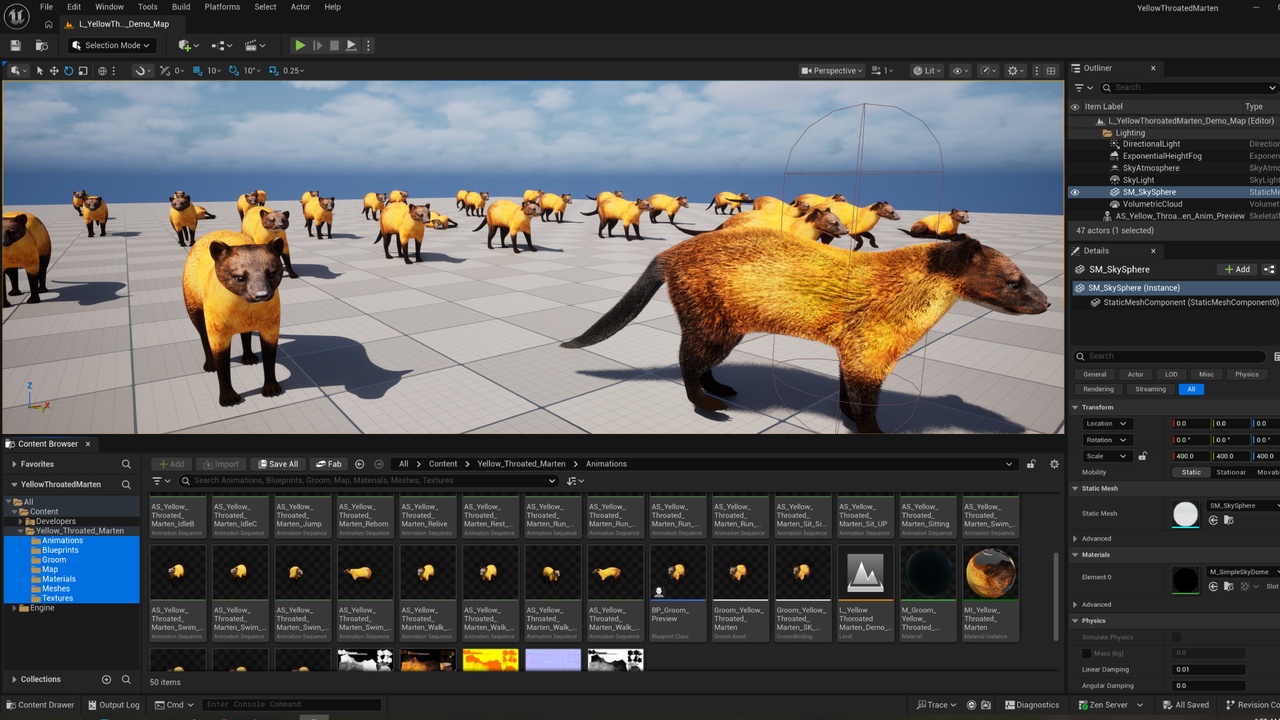1280x720 pixels.
Task: Switch to the Outliner tab
Action: [1097, 68]
